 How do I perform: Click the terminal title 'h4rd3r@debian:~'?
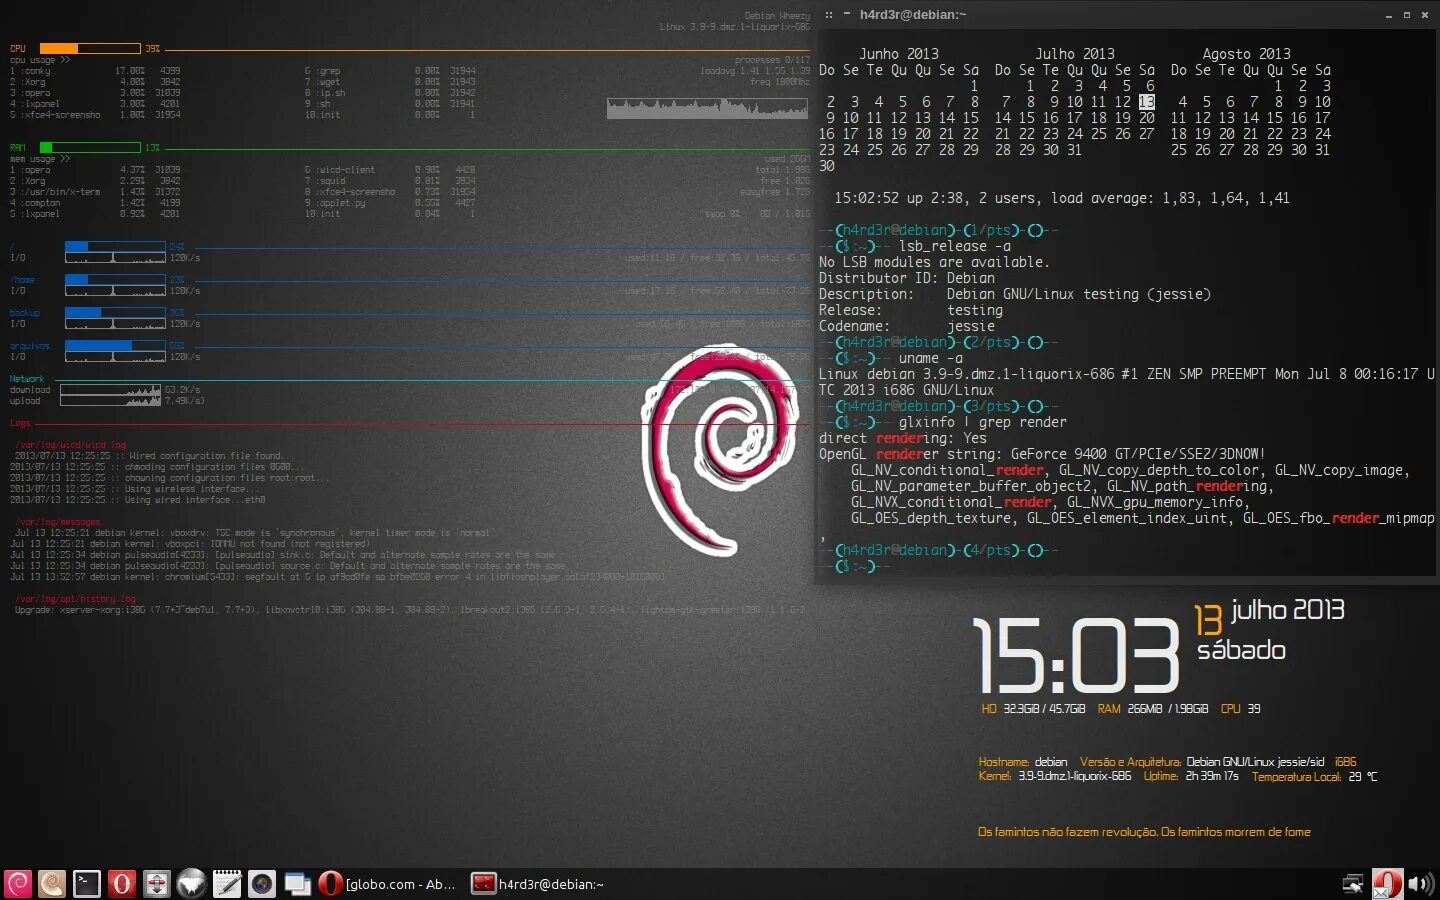913,15
